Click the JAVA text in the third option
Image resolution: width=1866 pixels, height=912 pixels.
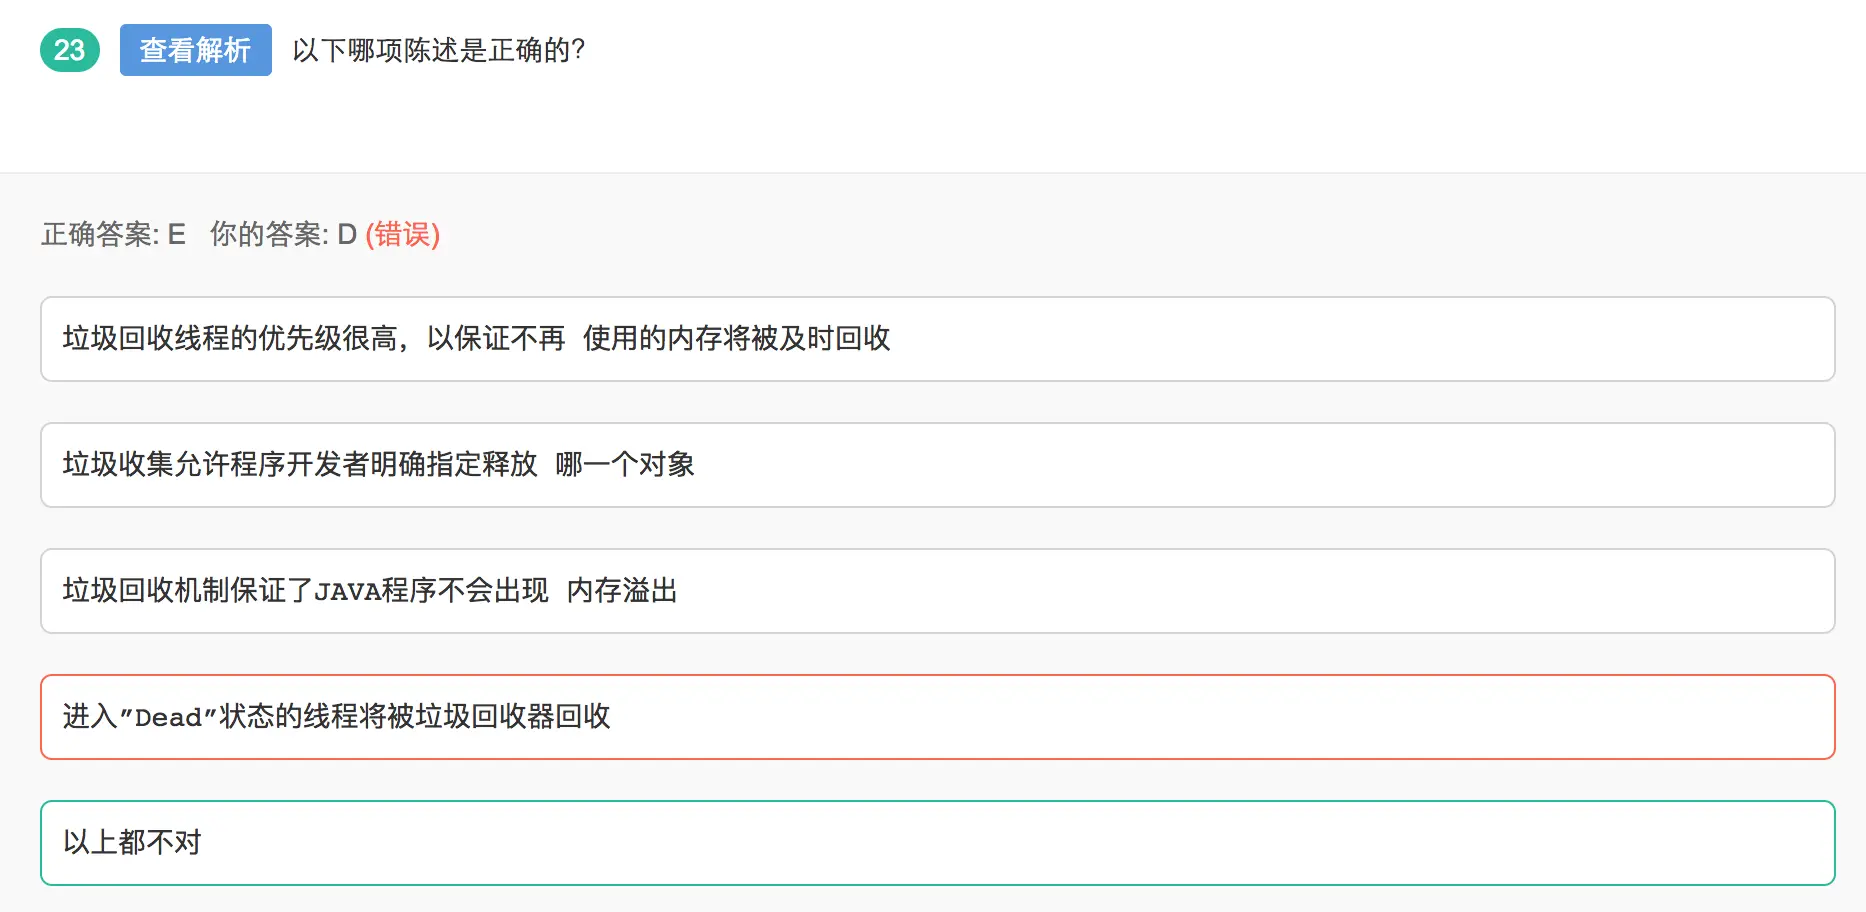(x=348, y=592)
